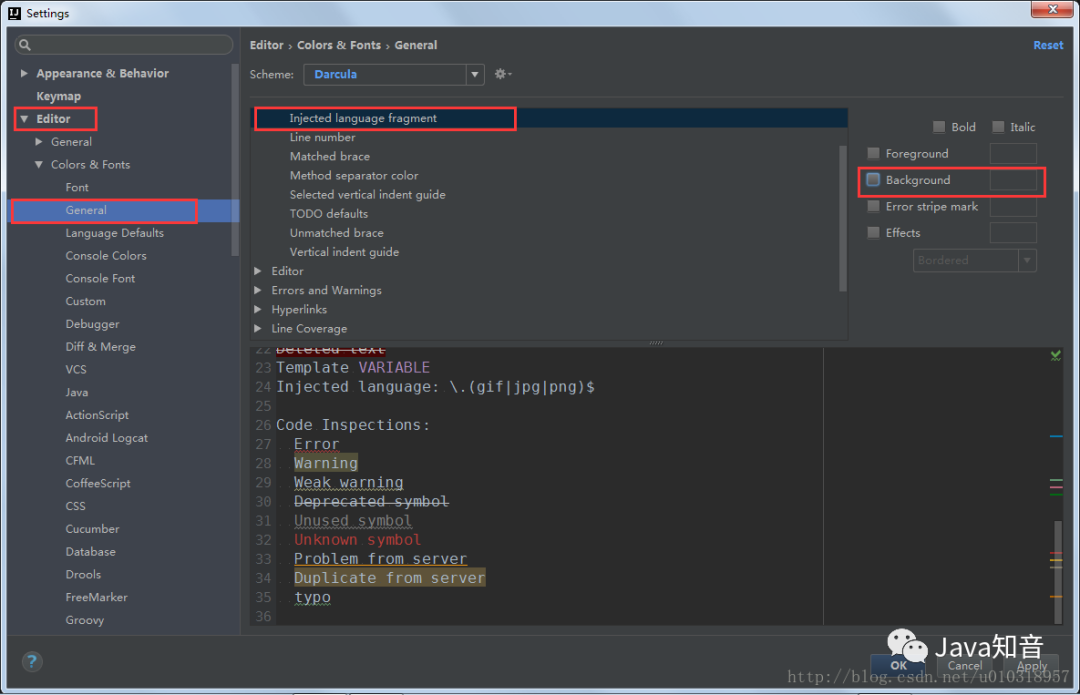Viewport: 1080px width, 695px height.
Task: Click the Editor breadcrumb
Action: (267, 45)
